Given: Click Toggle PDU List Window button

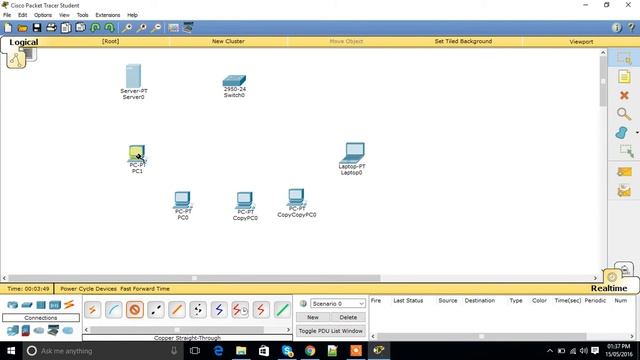Looking at the screenshot, I should (331, 331).
